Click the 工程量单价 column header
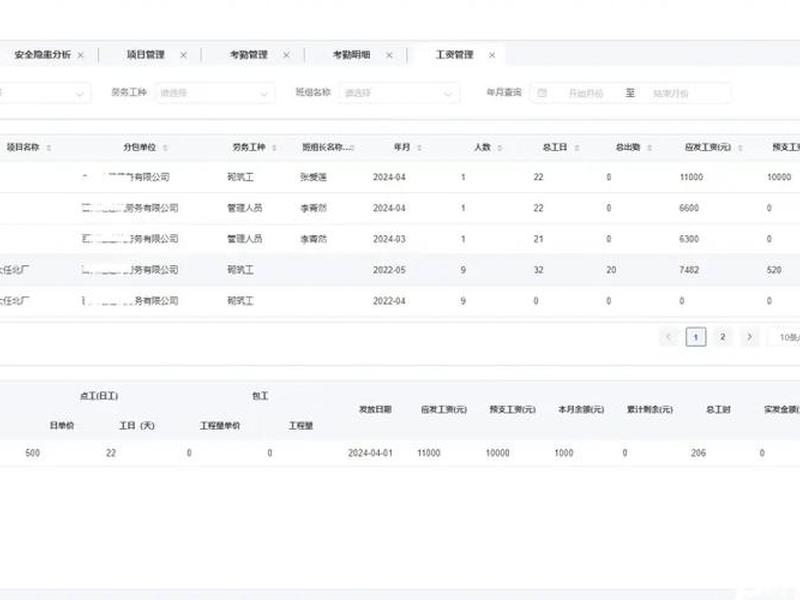 pos(220,426)
